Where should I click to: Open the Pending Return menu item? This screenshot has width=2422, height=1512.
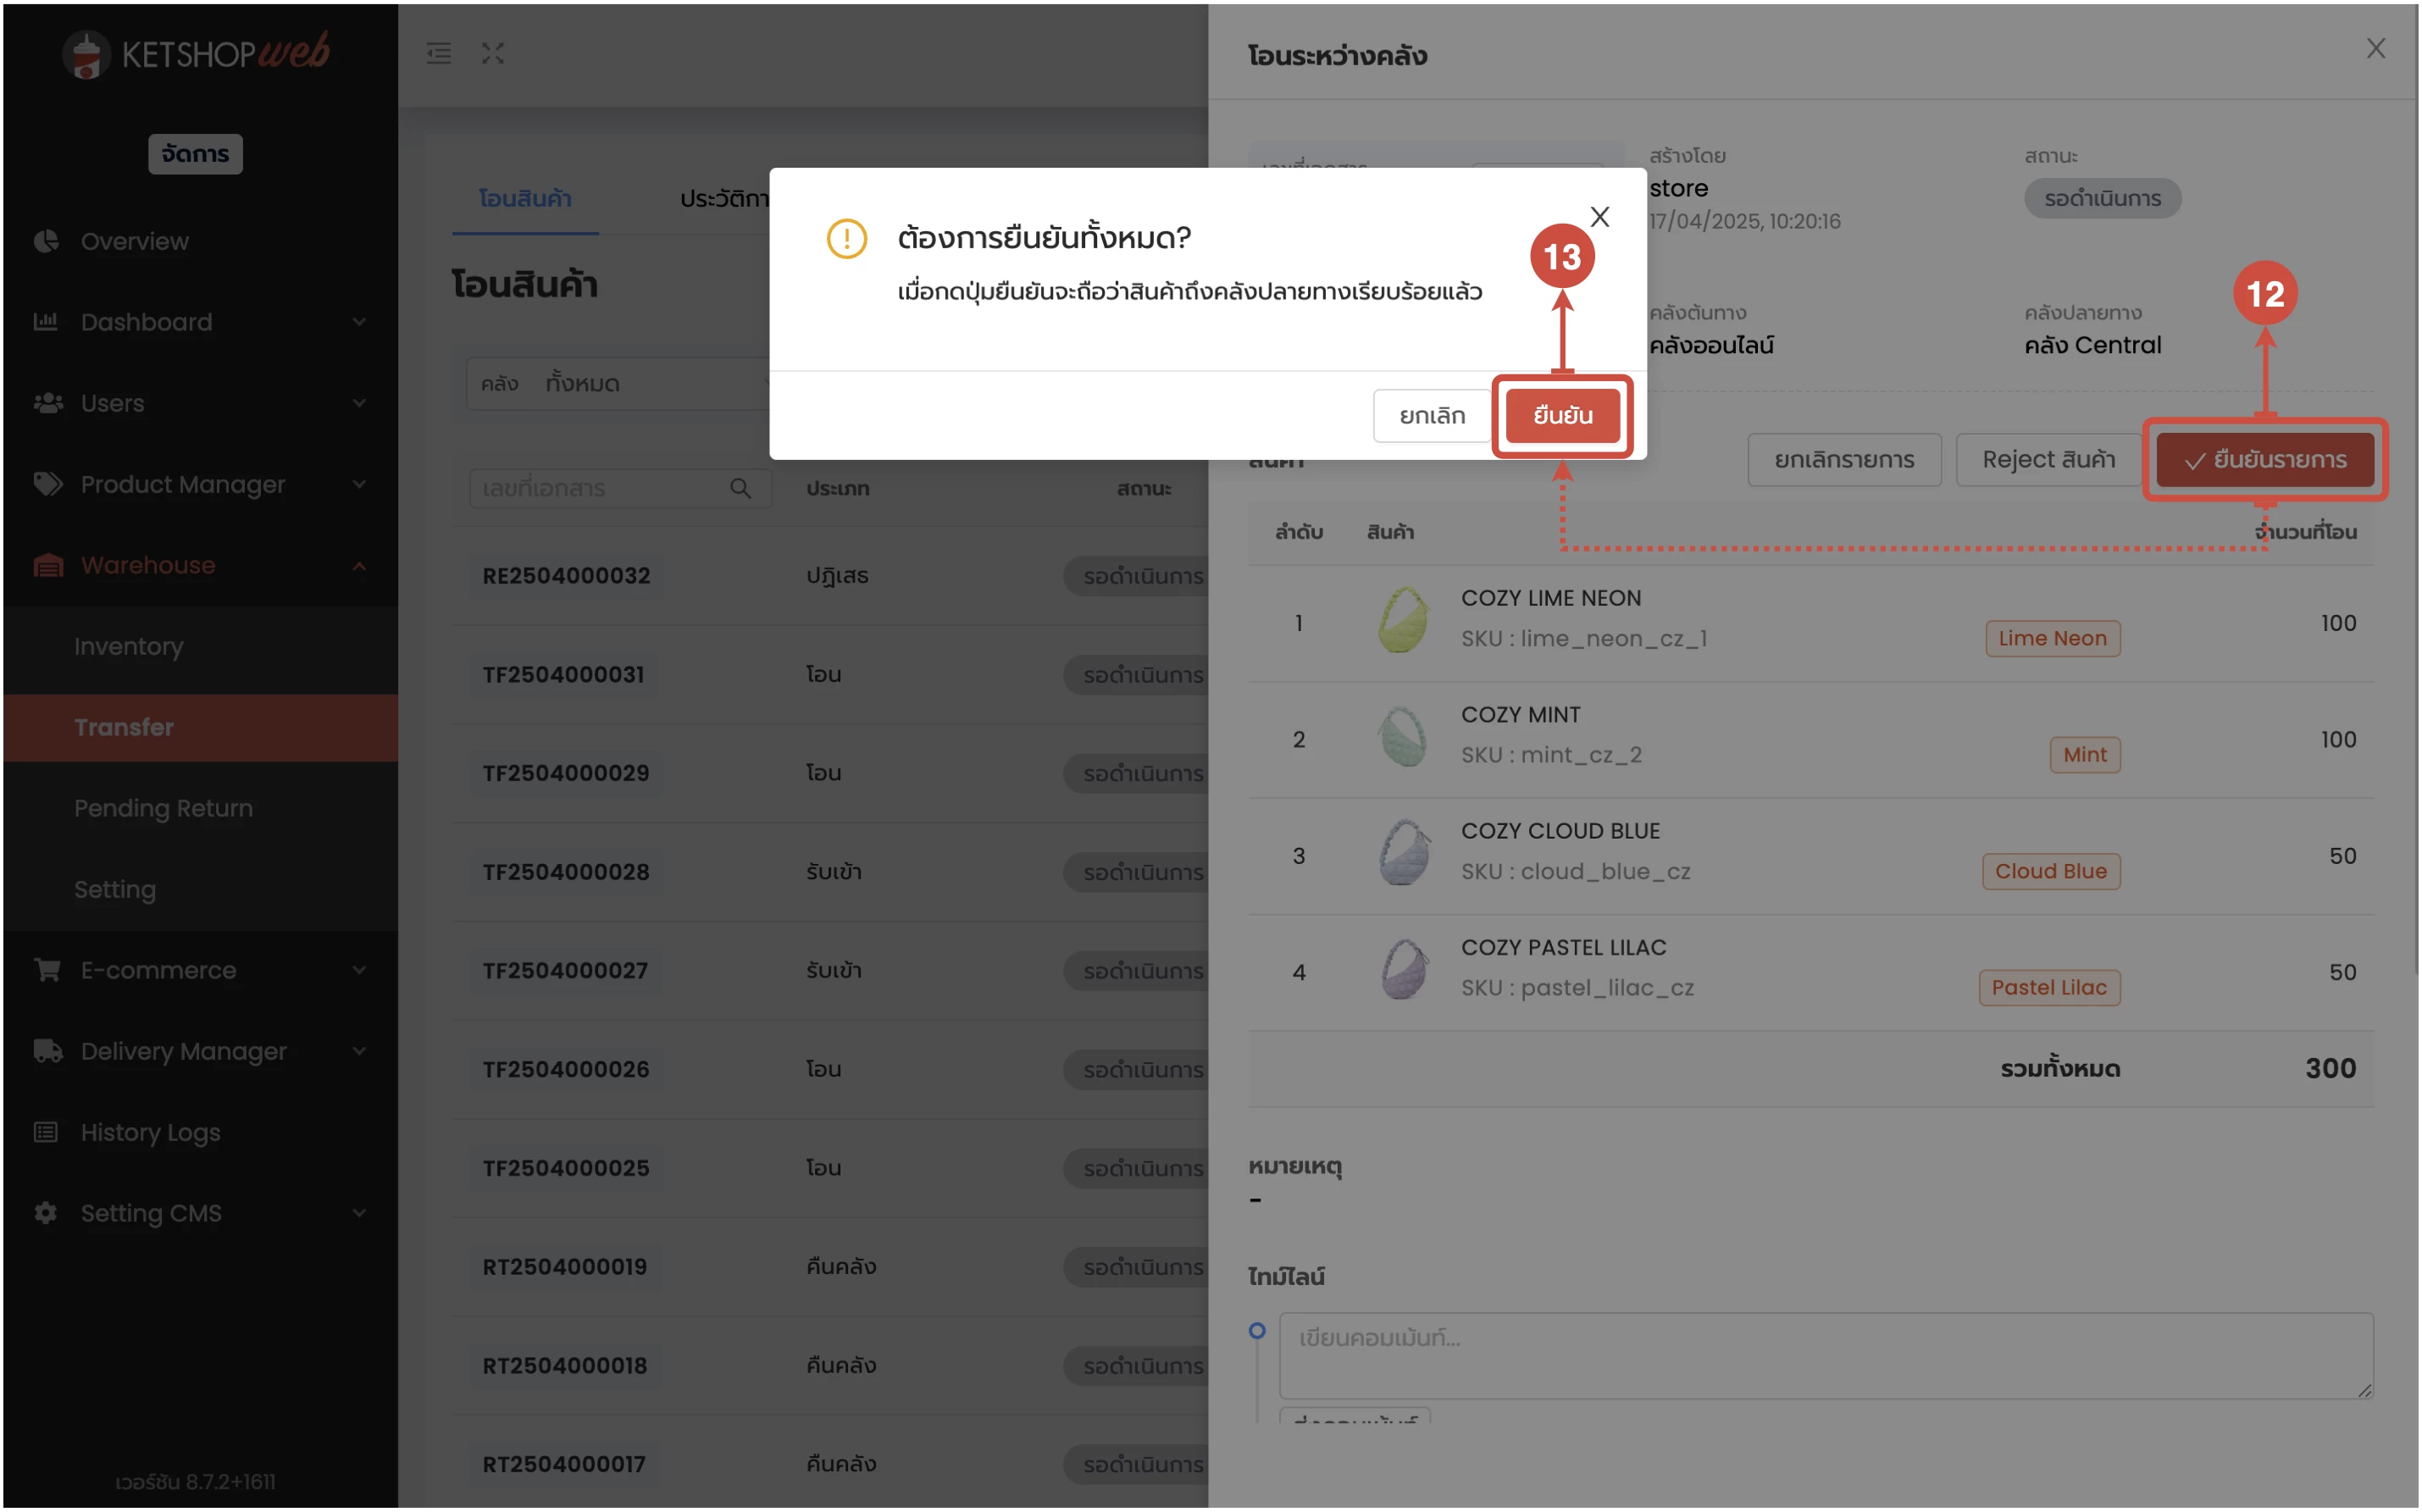tap(163, 808)
